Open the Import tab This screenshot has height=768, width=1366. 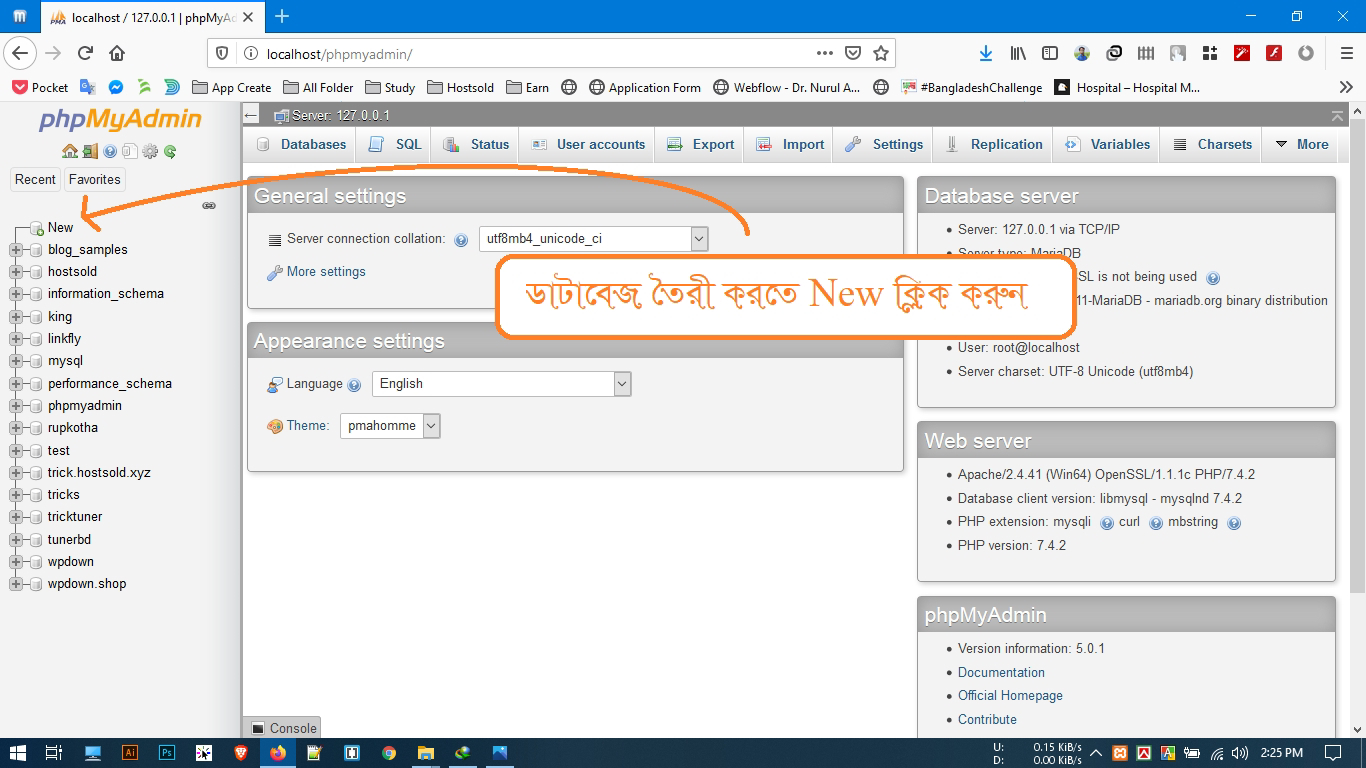[x=790, y=144]
